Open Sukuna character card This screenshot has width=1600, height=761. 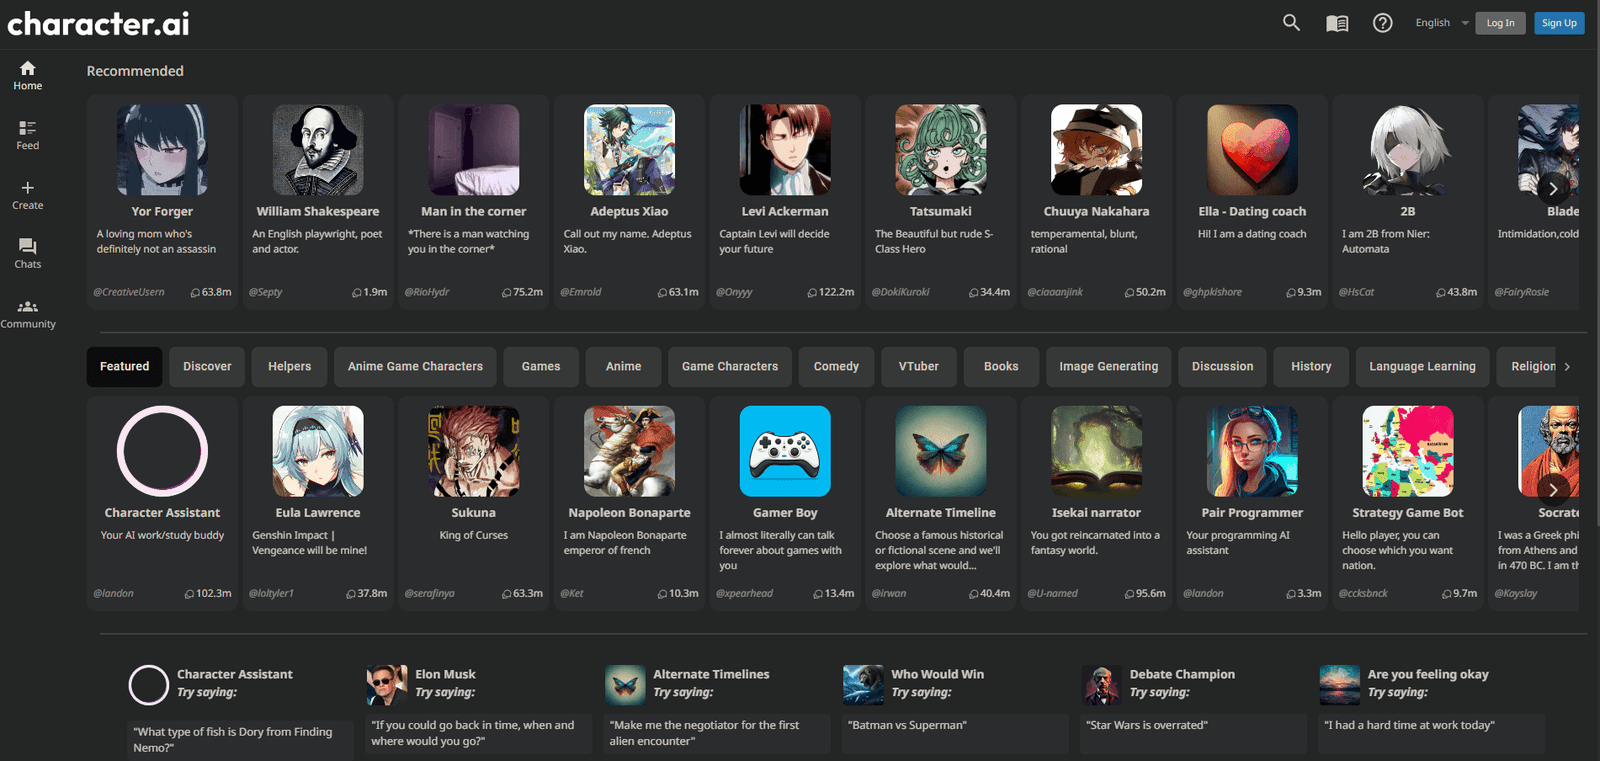[x=474, y=502]
